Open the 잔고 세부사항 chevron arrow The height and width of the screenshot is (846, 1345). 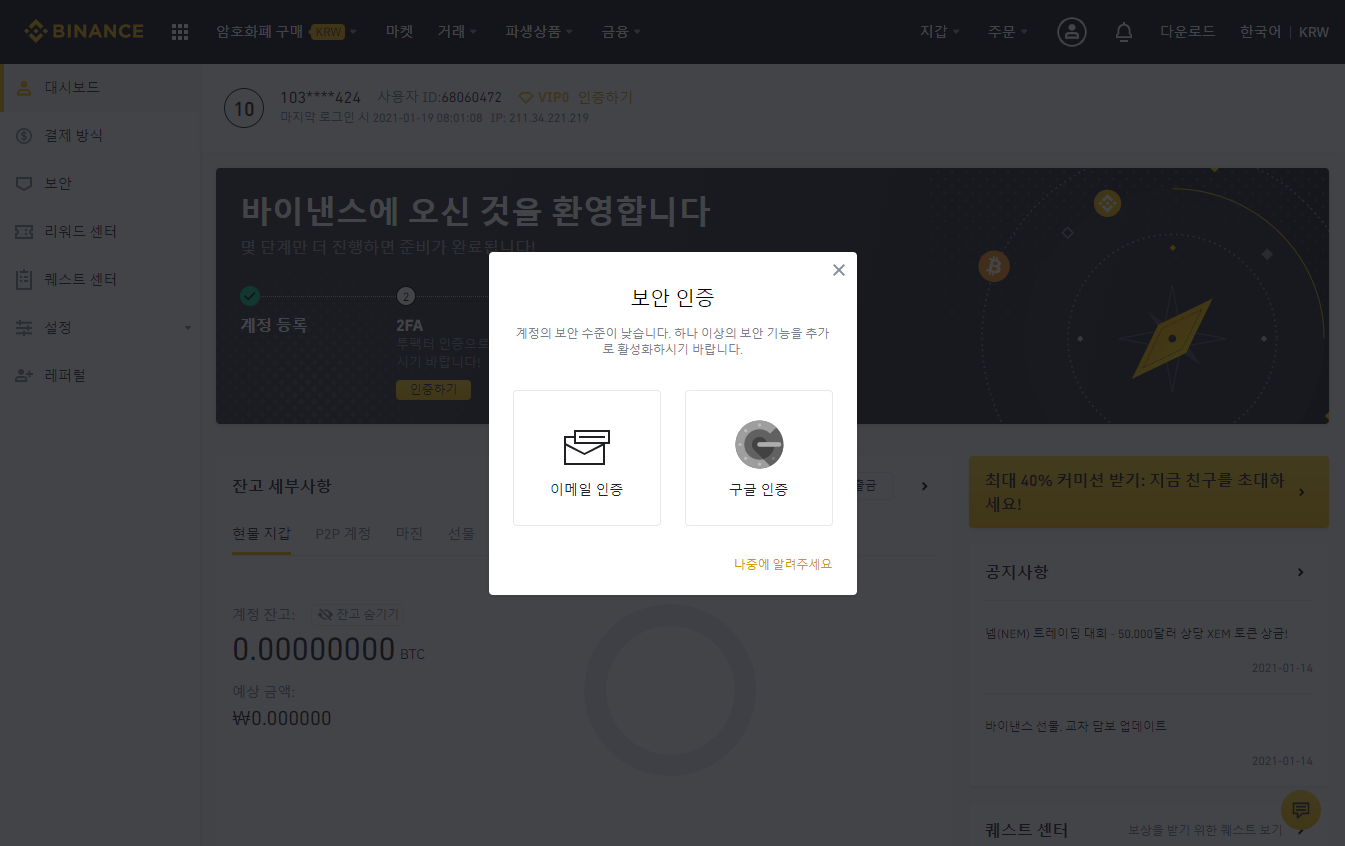click(x=924, y=486)
